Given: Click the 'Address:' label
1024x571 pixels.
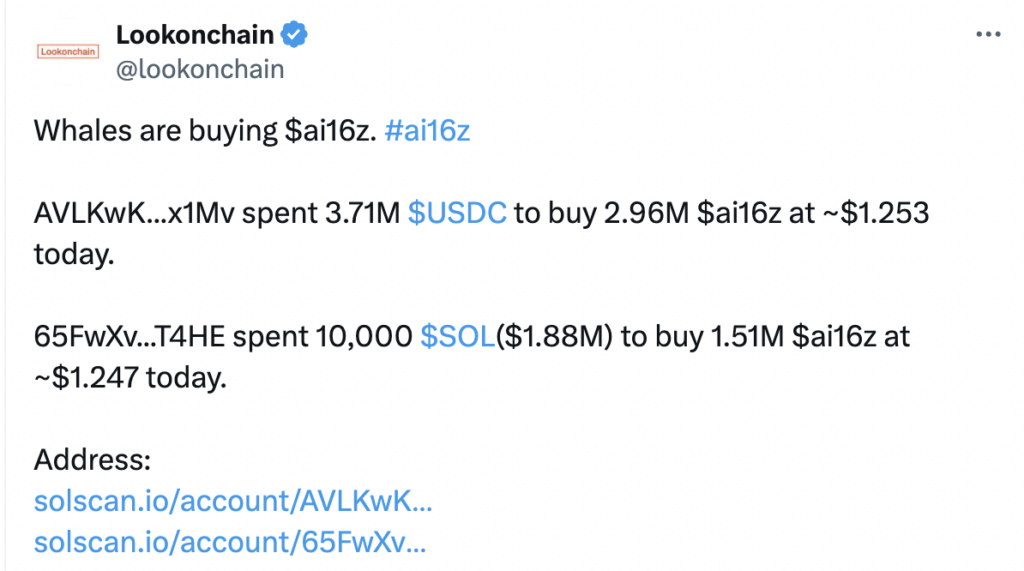Looking at the screenshot, I should tap(92, 460).
